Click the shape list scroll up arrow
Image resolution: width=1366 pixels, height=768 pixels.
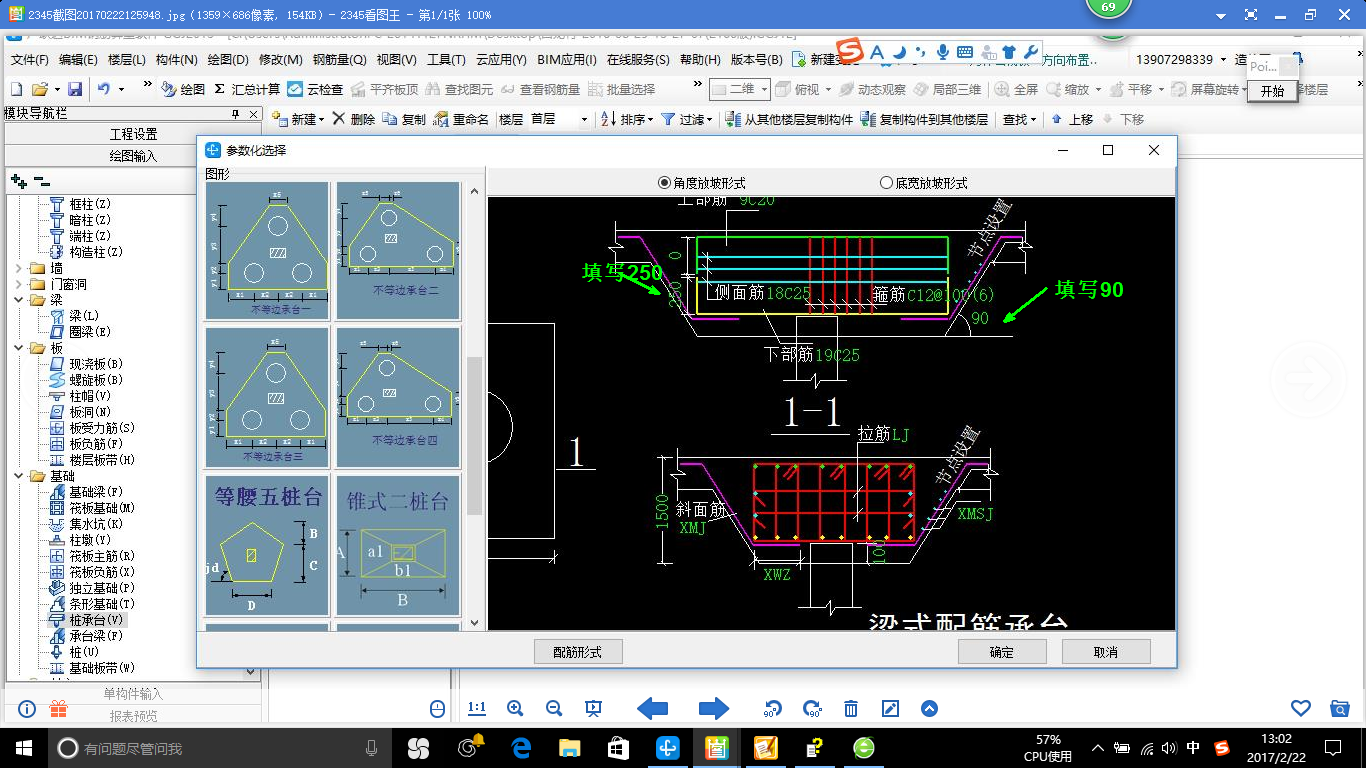[x=474, y=190]
